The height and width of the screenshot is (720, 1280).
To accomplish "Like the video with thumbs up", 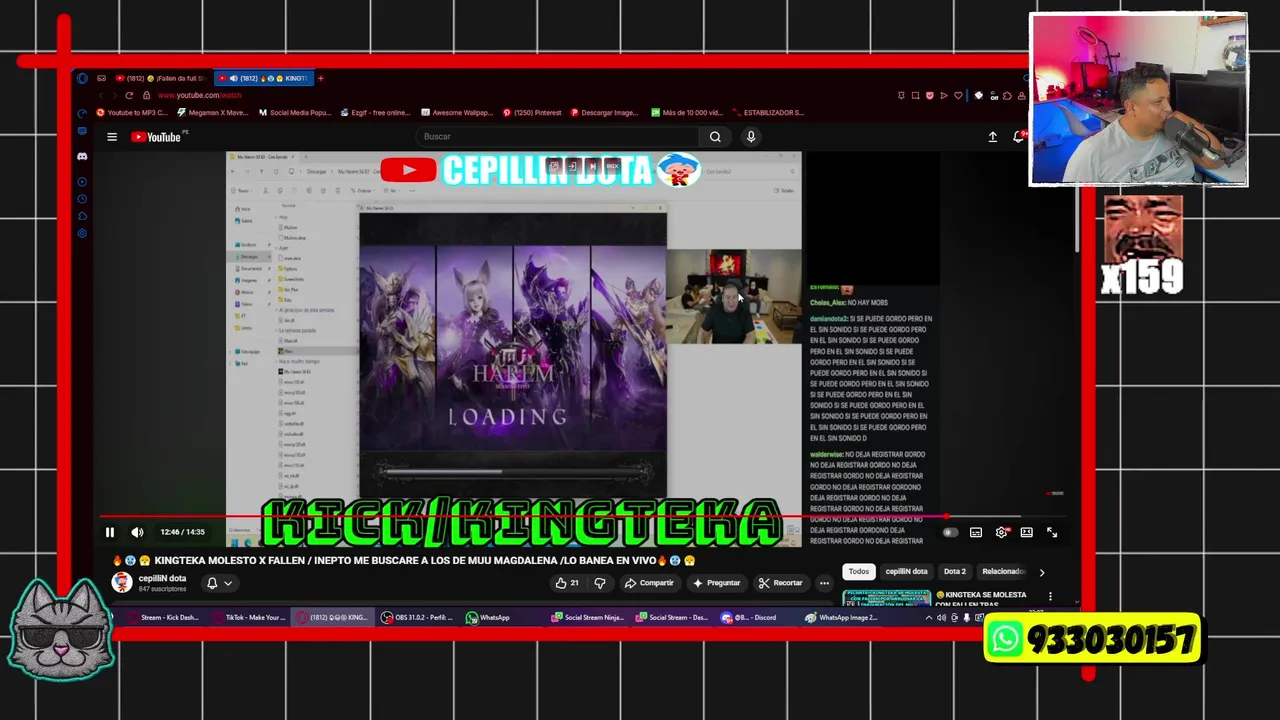I will pos(567,583).
